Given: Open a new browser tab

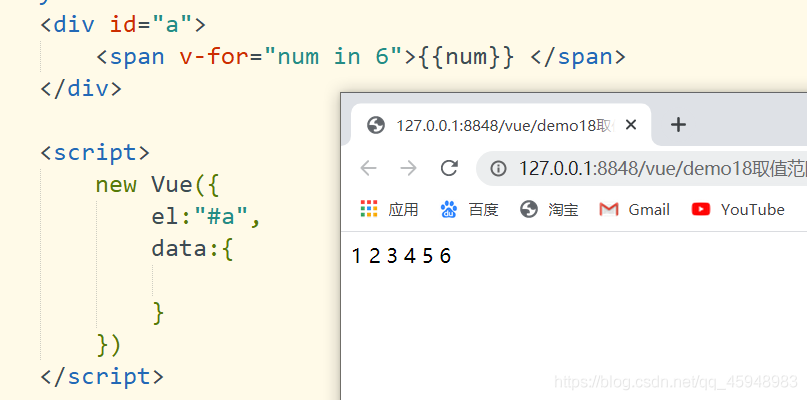Looking at the screenshot, I should click(678, 125).
